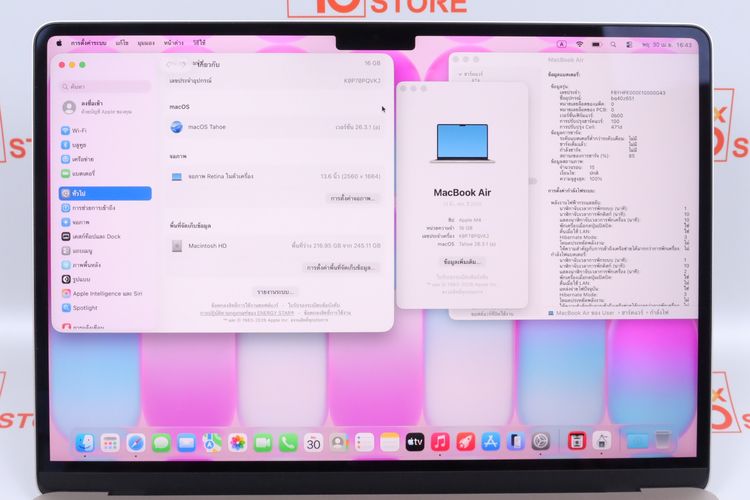Click the System Report (รายงานระบบ) button
The width and height of the screenshot is (750, 500).
point(275,292)
